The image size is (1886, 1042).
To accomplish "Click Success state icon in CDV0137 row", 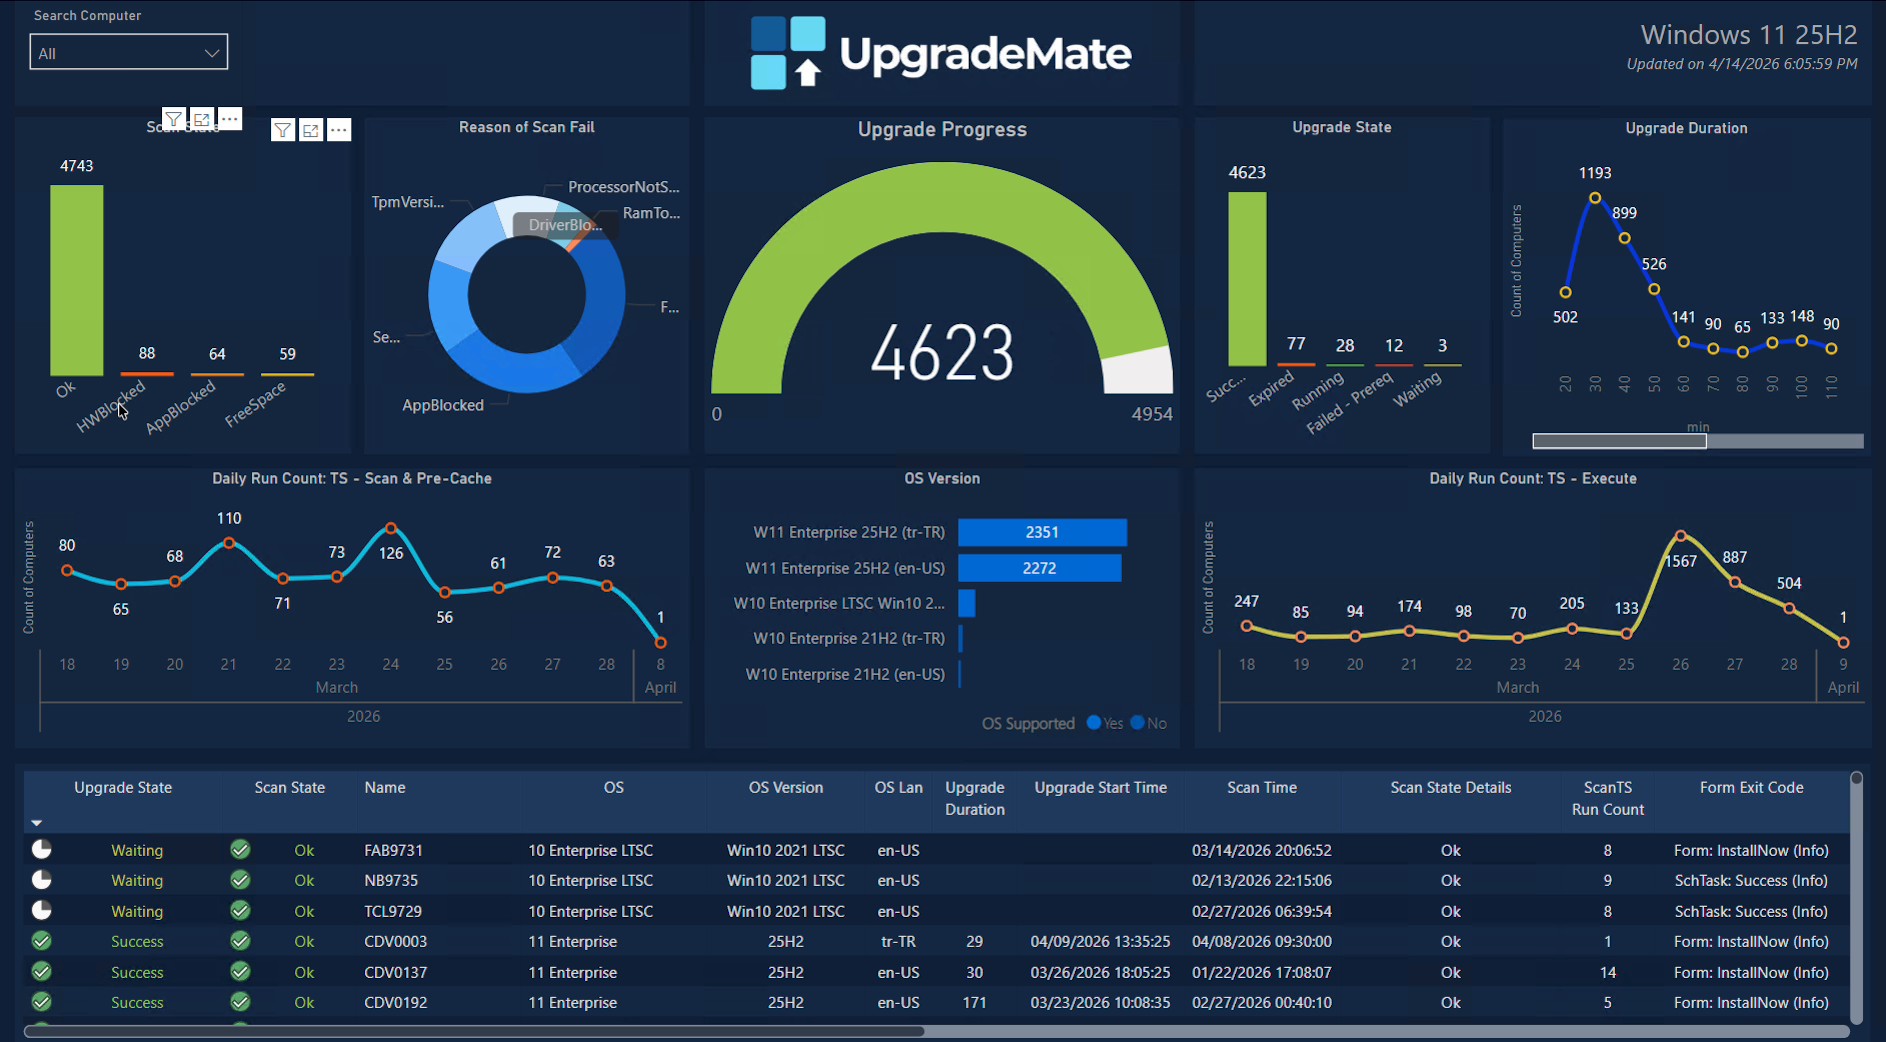I will coord(41,971).
